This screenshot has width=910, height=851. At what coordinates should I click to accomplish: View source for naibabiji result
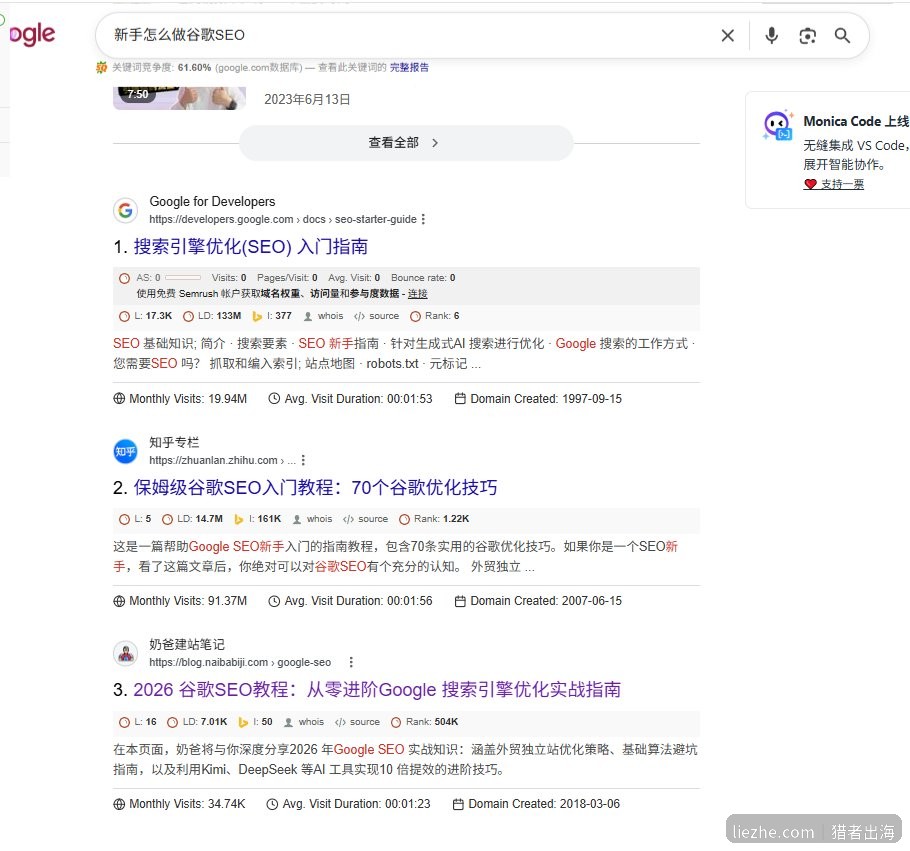(x=358, y=722)
